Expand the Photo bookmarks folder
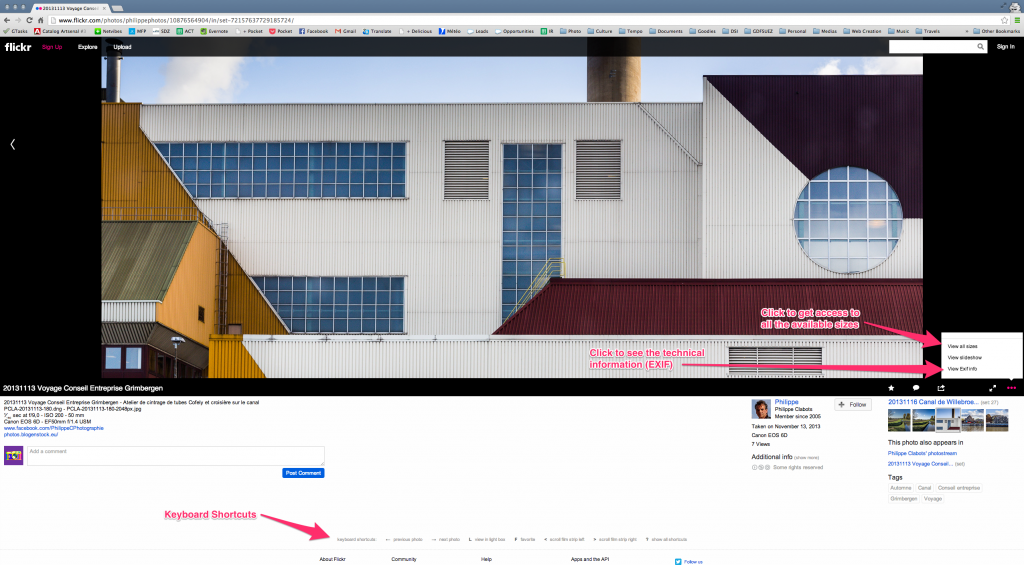 [x=570, y=31]
